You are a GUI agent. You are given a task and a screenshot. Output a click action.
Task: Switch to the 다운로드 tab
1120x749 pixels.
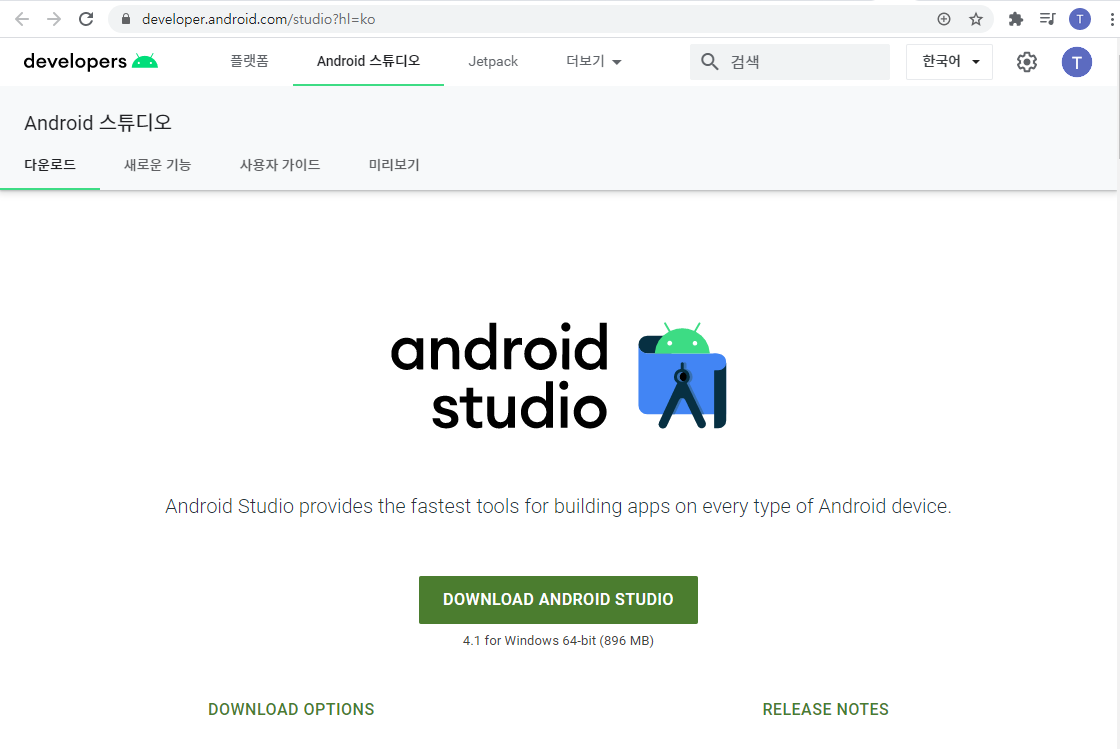tap(50, 165)
